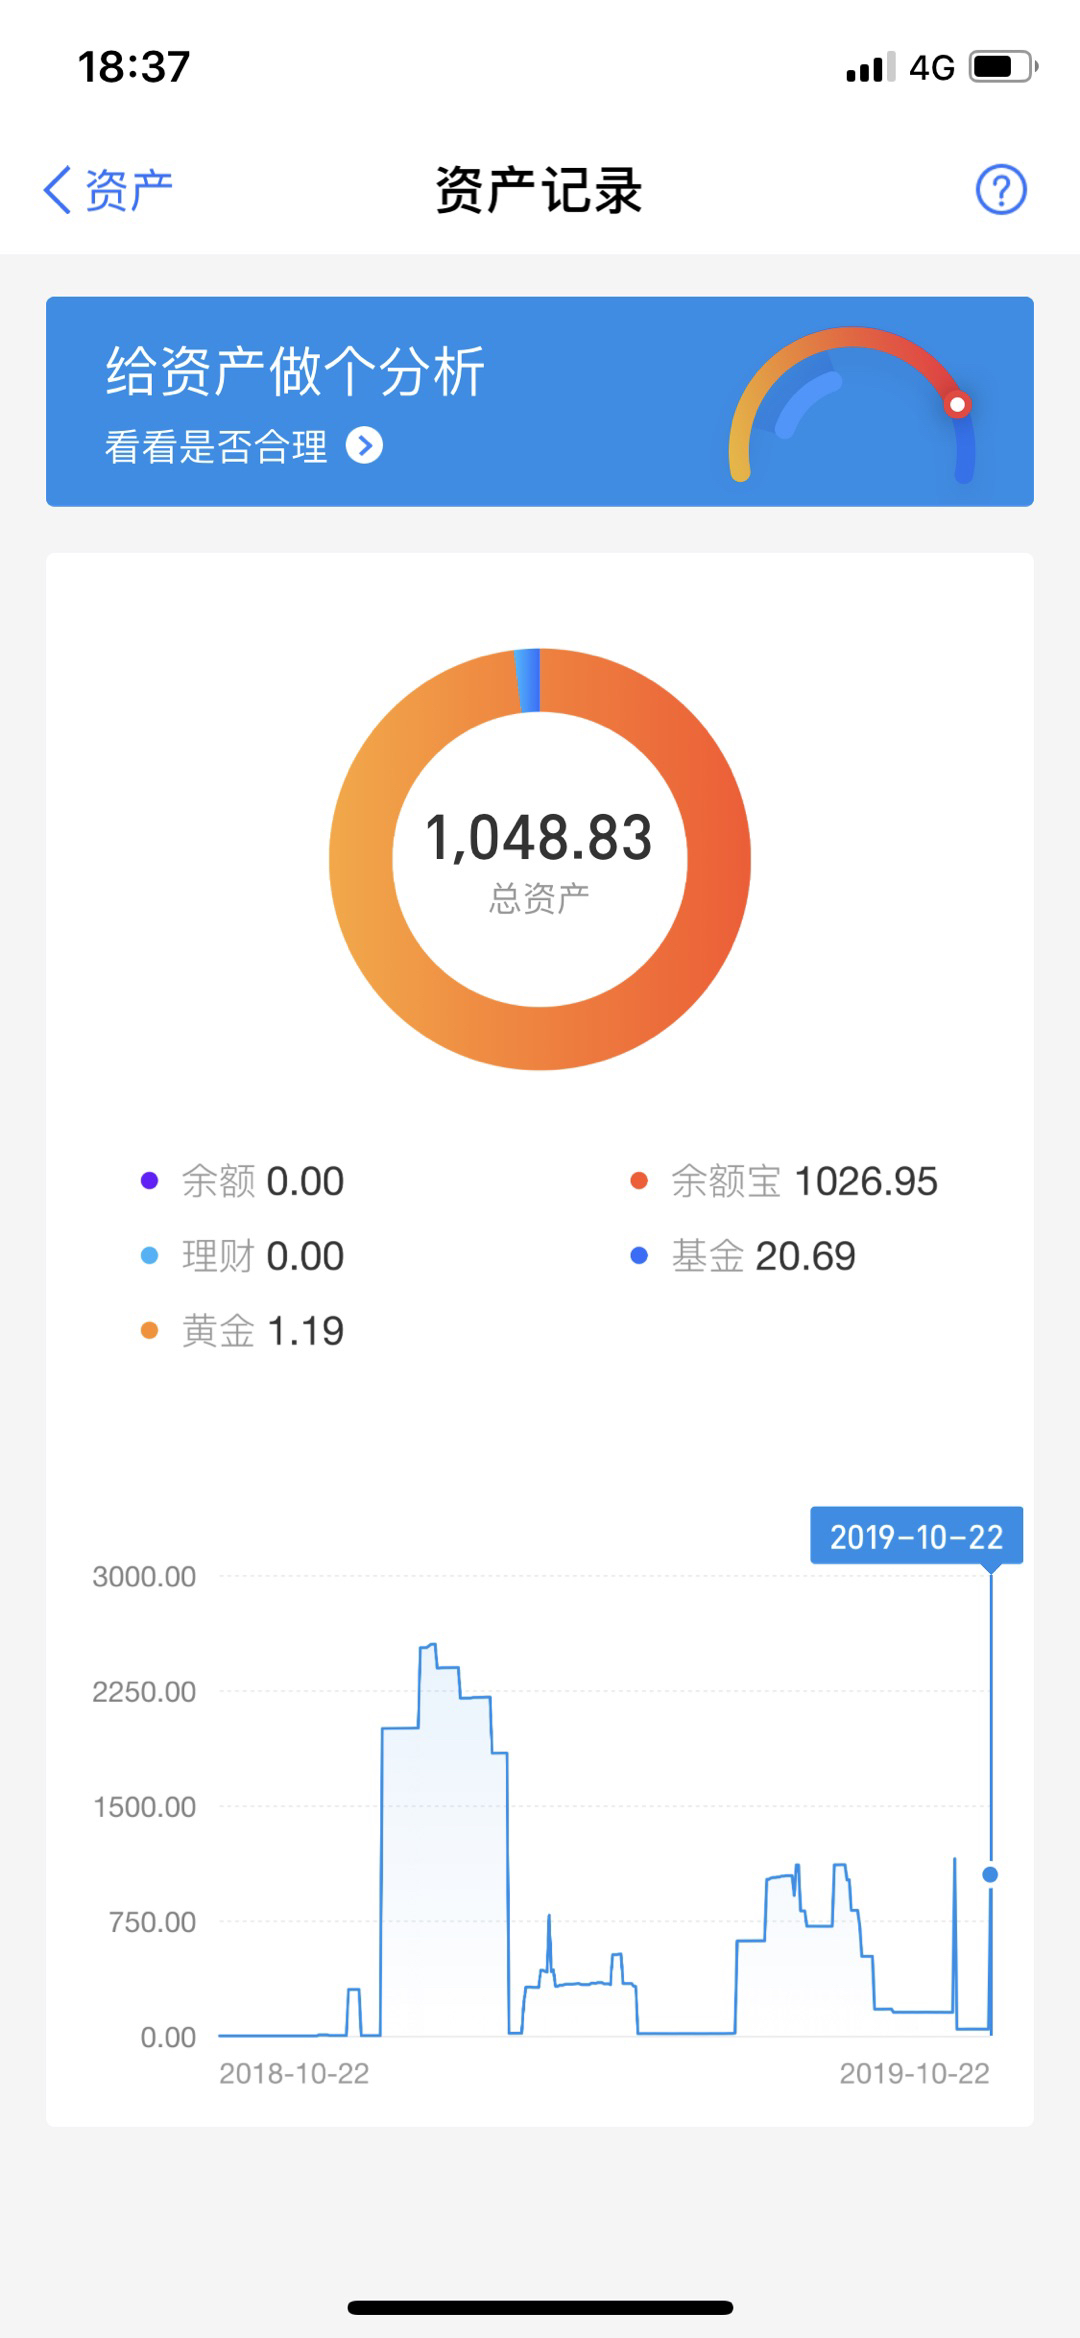Screen dimensions: 1080x2338
Task: Tap the cellular signal bars icon
Action: click(x=869, y=68)
